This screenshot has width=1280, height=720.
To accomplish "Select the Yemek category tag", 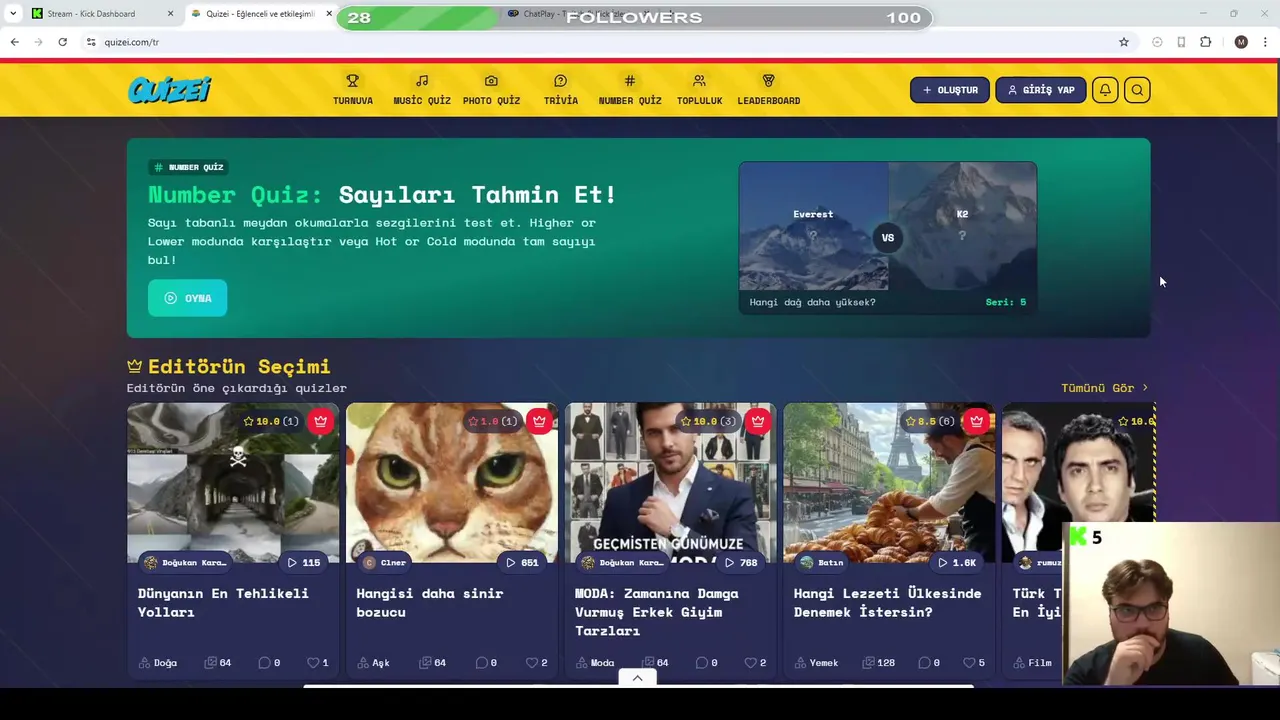I will click(816, 662).
